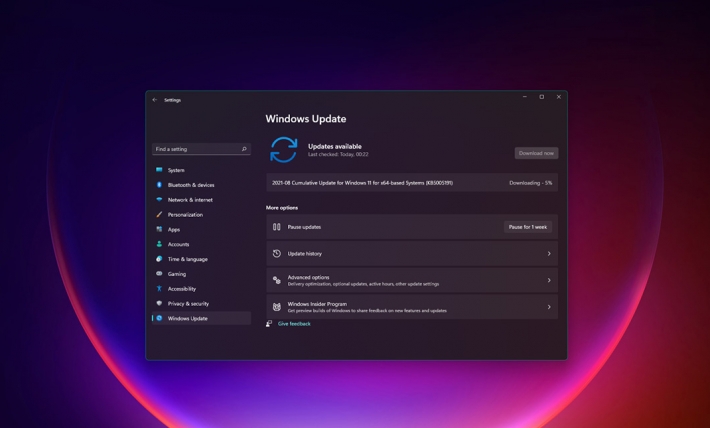
Task: Click the Advanced options gears icon
Action: [277, 280]
